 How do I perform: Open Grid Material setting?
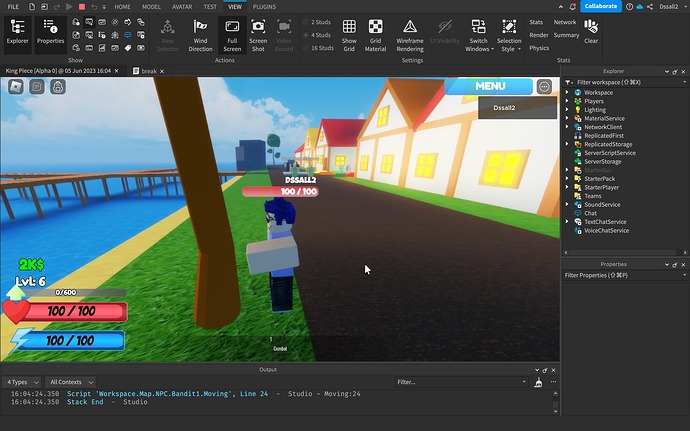375,35
